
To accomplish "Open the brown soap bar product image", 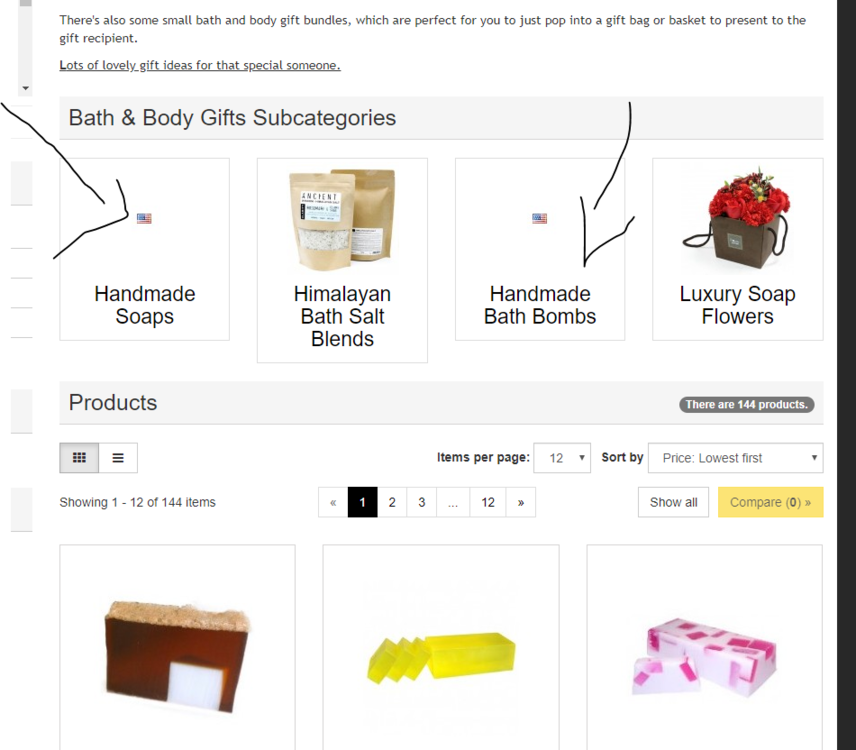I will point(177,657).
